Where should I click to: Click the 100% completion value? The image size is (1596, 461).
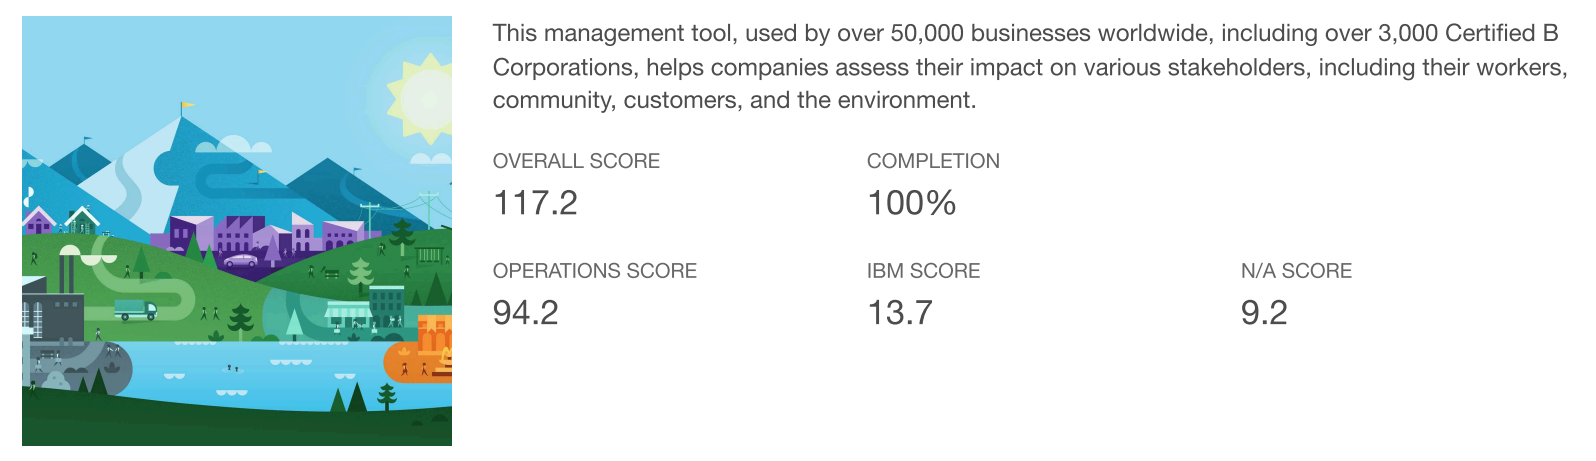coord(911,203)
